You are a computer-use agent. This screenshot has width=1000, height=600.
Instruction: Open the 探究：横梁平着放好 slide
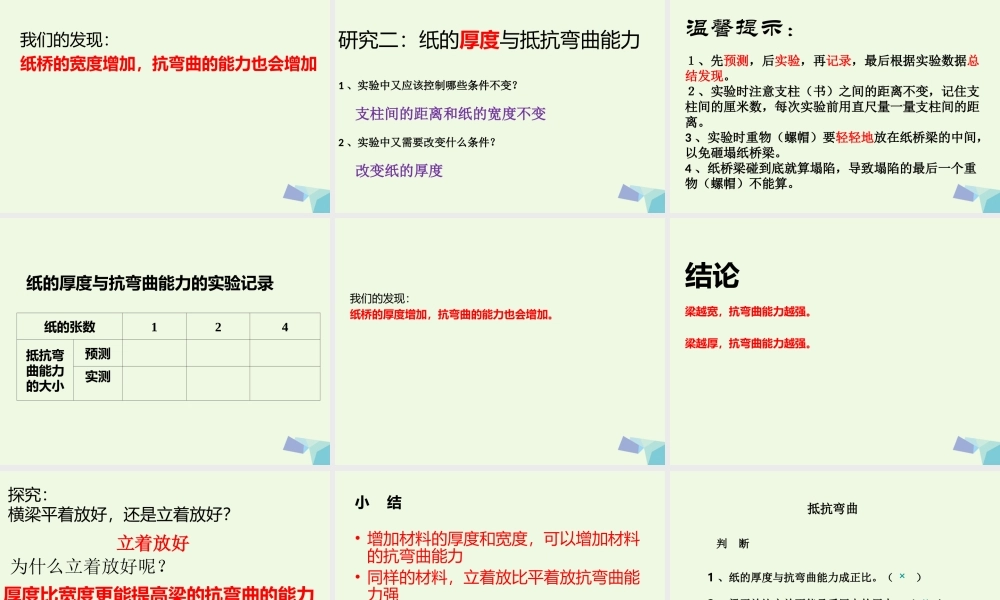(165, 536)
